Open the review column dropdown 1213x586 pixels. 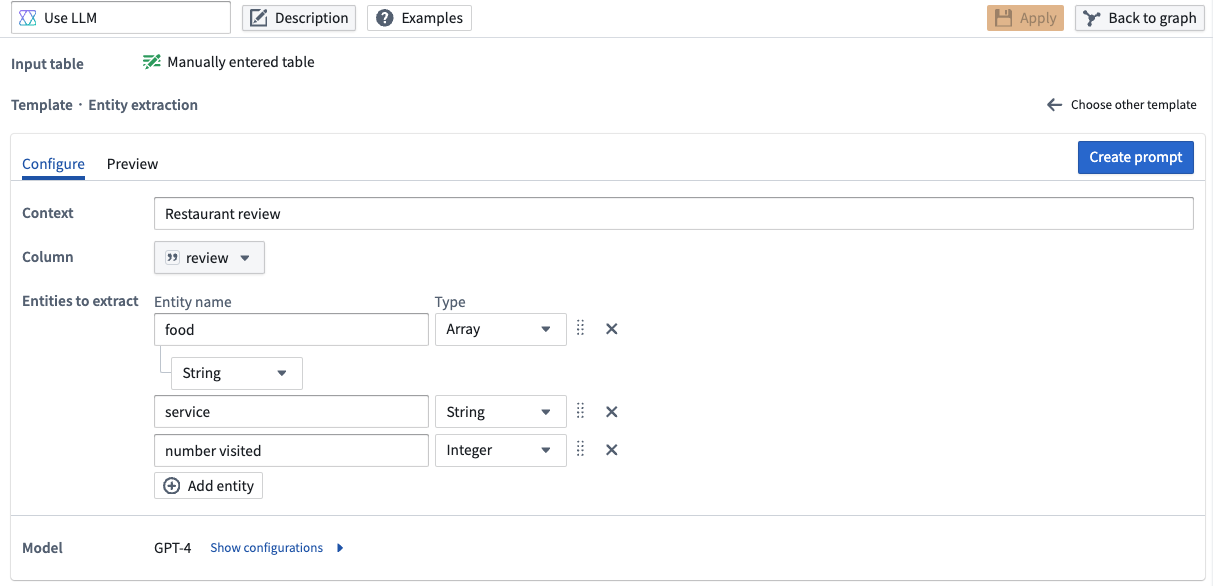(209, 258)
